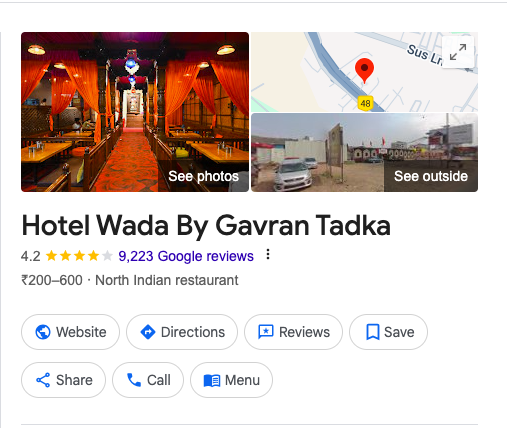Expand the map with the fullscreen arrows icon
This screenshot has width=507, height=428.
(x=458, y=52)
